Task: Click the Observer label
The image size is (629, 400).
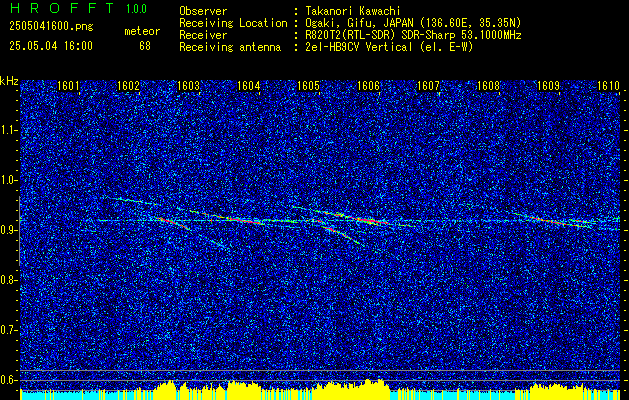Action: (x=203, y=11)
